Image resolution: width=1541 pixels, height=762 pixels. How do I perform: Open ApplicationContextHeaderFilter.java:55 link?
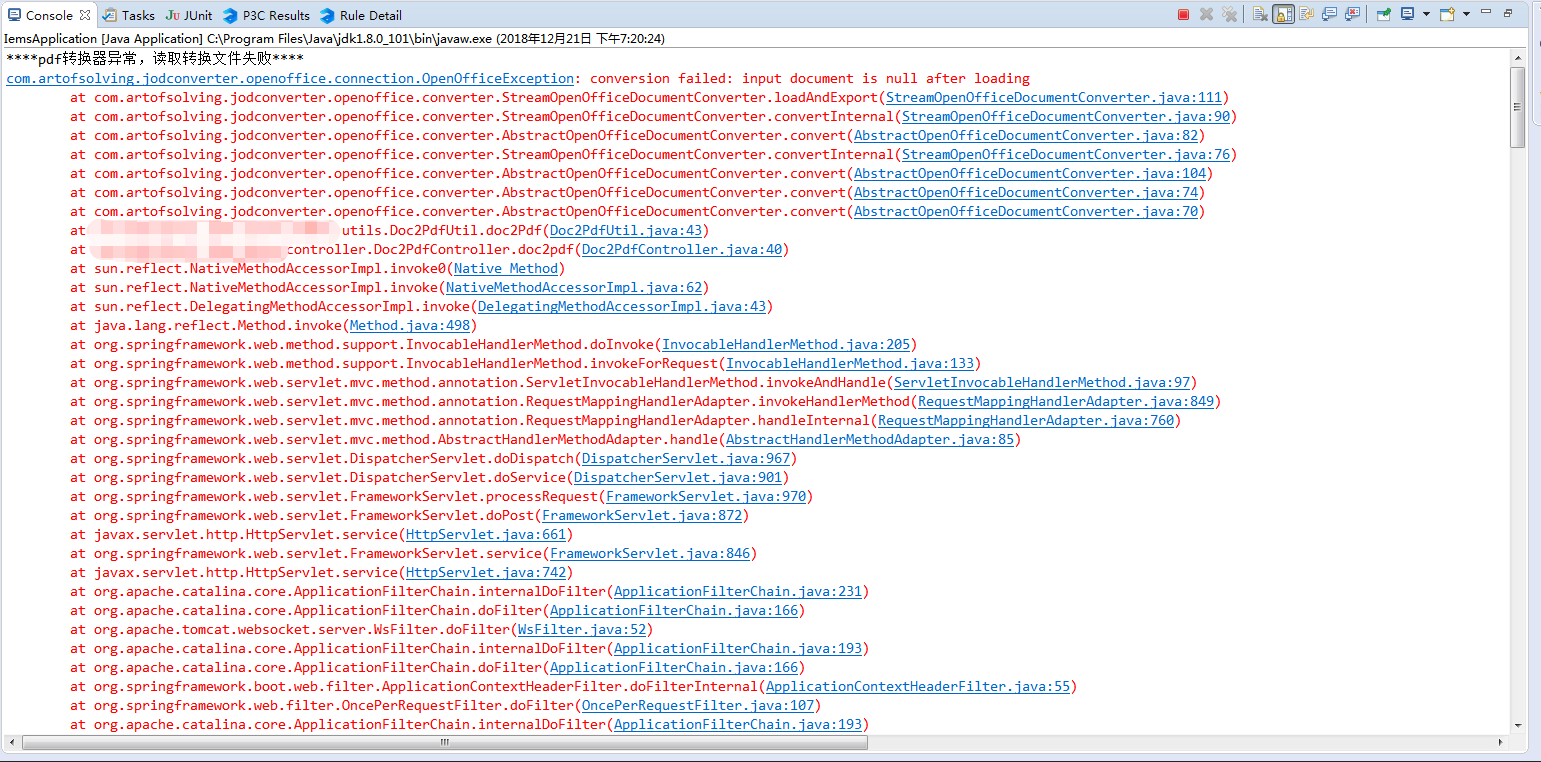918,686
